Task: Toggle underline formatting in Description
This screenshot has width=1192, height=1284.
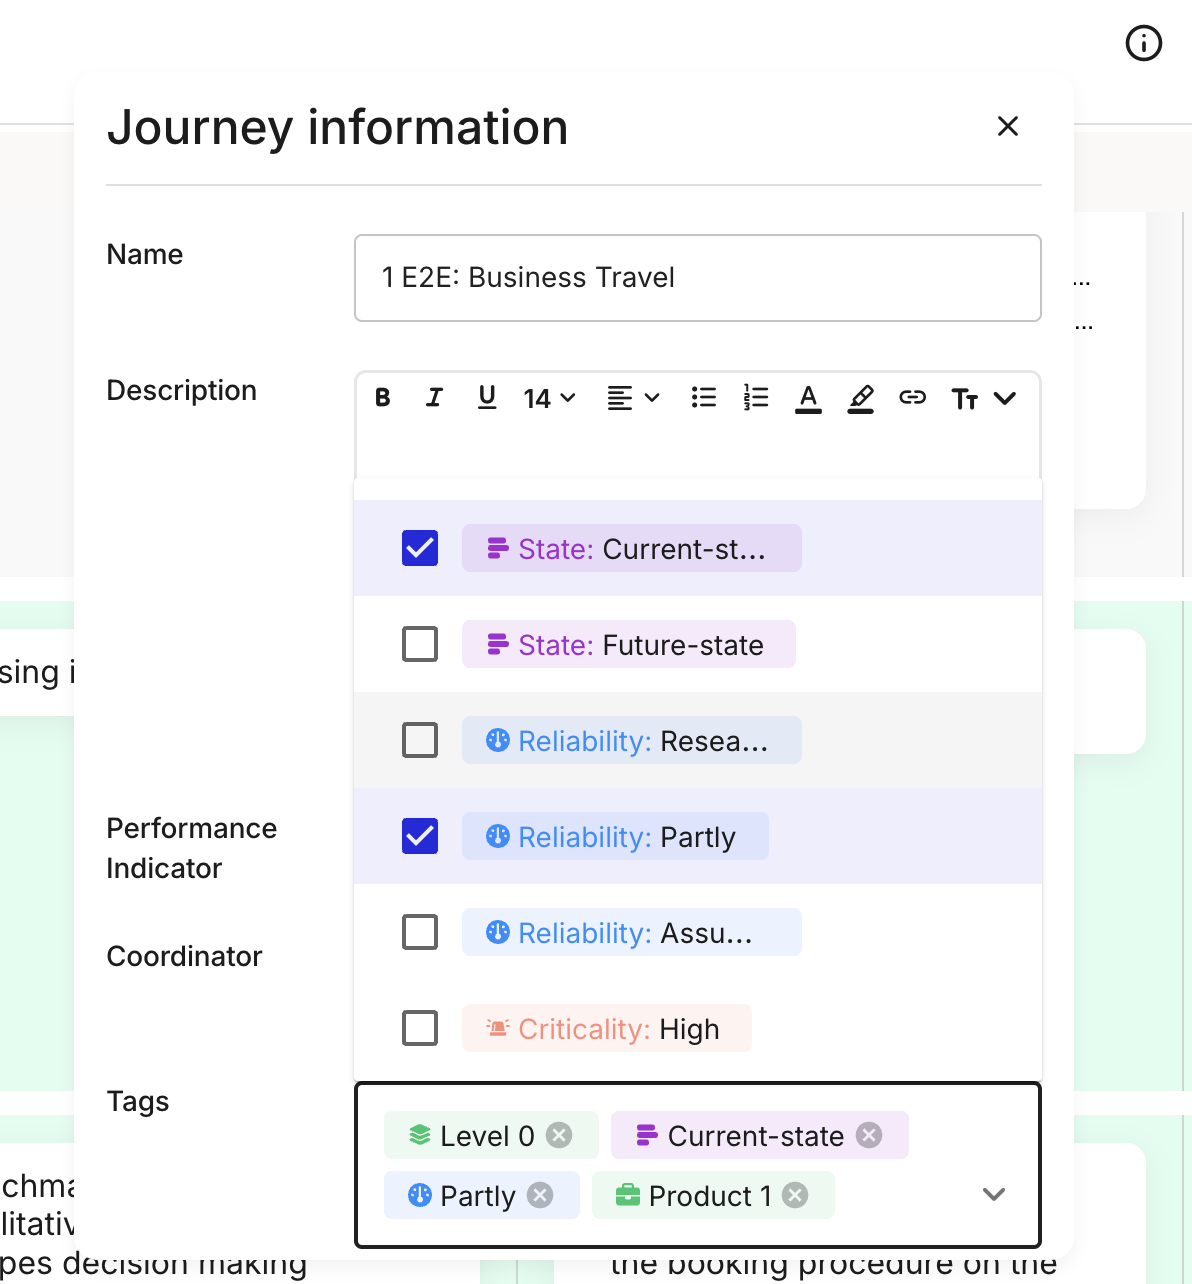Action: [x=487, y=398]
